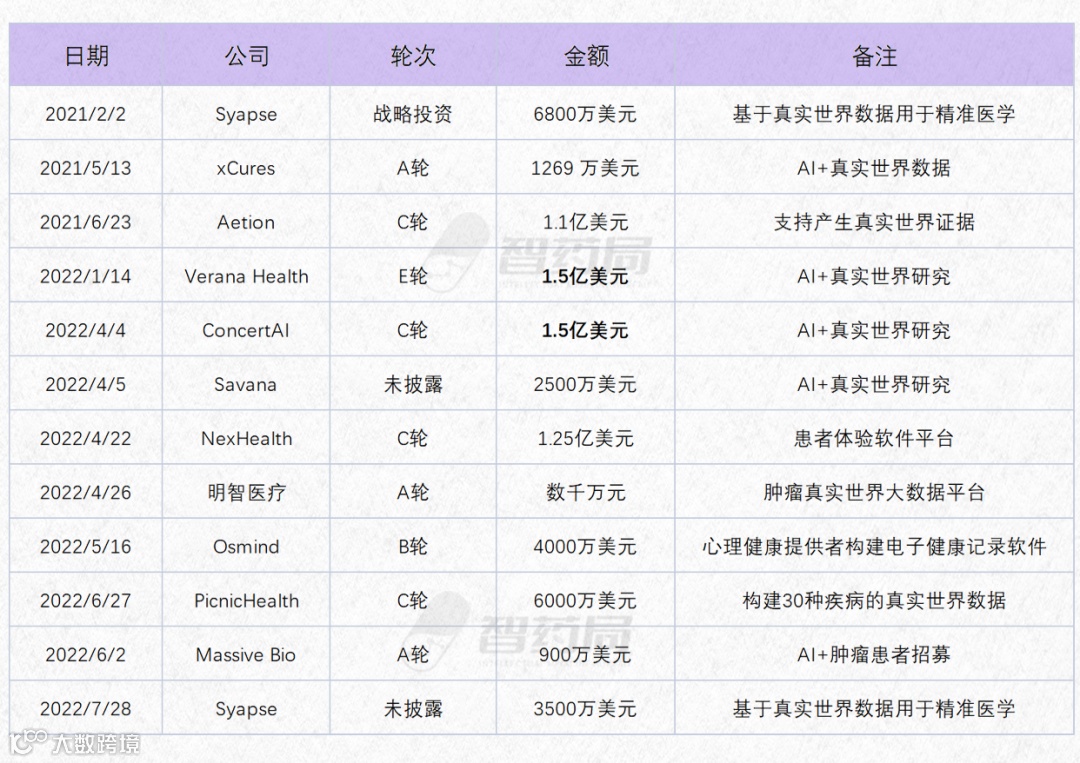This screenshot has height=763, width=1080.
Task: Select the note 肿瘤真实世界大数据平台
Action: pyautogui.click(x=874, y=492)
